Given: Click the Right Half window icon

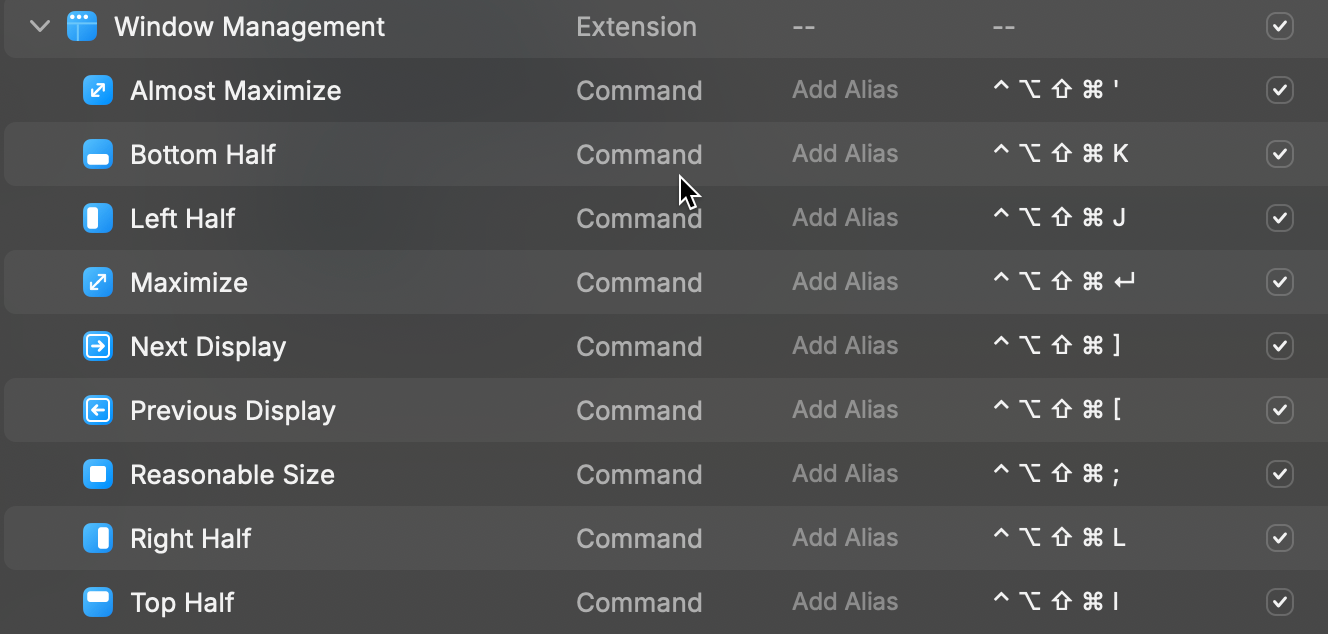Looking at the screenshot, I should coord(98,539).
